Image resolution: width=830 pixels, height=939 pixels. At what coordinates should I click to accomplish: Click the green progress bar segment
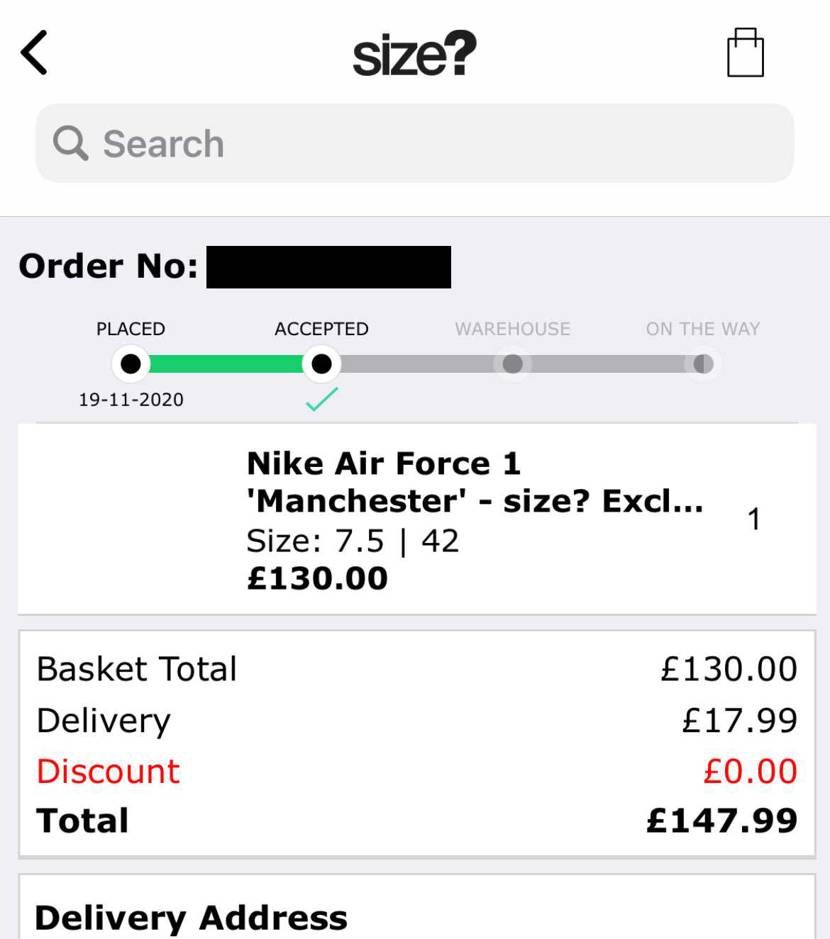coord(226,364)
